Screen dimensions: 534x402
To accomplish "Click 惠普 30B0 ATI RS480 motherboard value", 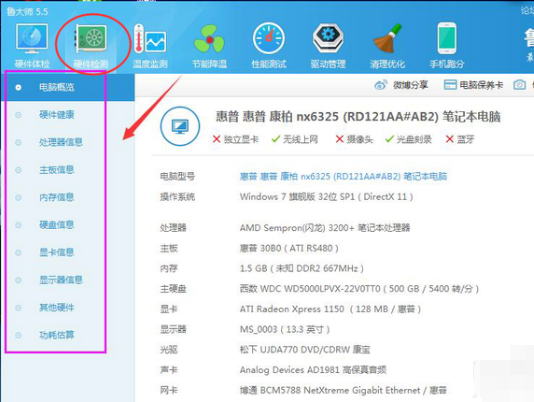I will coord(289,248).
